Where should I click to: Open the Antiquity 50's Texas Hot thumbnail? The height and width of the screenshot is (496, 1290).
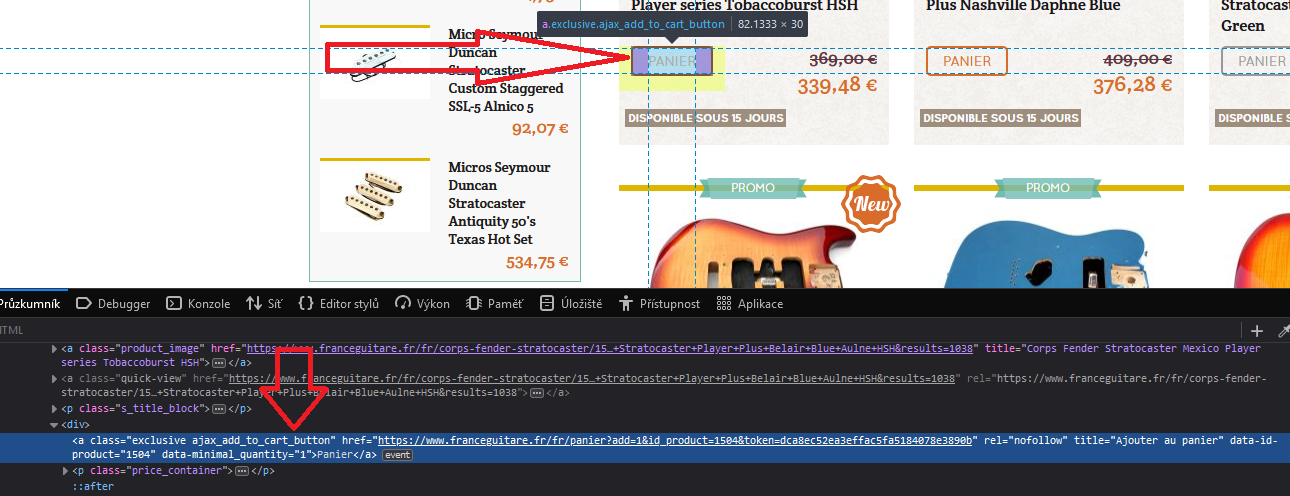[x=375, y=196]
